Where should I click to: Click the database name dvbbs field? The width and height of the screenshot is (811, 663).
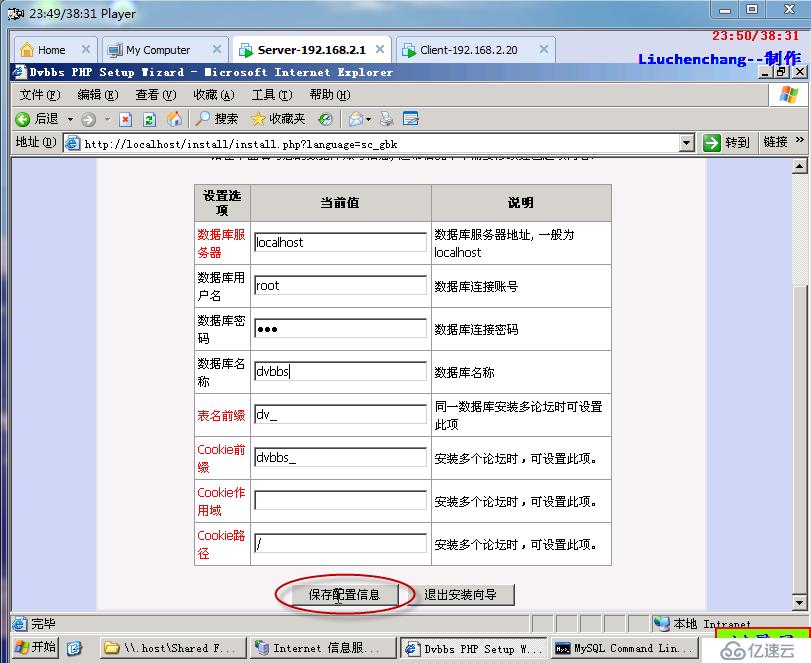pos(340,371)
